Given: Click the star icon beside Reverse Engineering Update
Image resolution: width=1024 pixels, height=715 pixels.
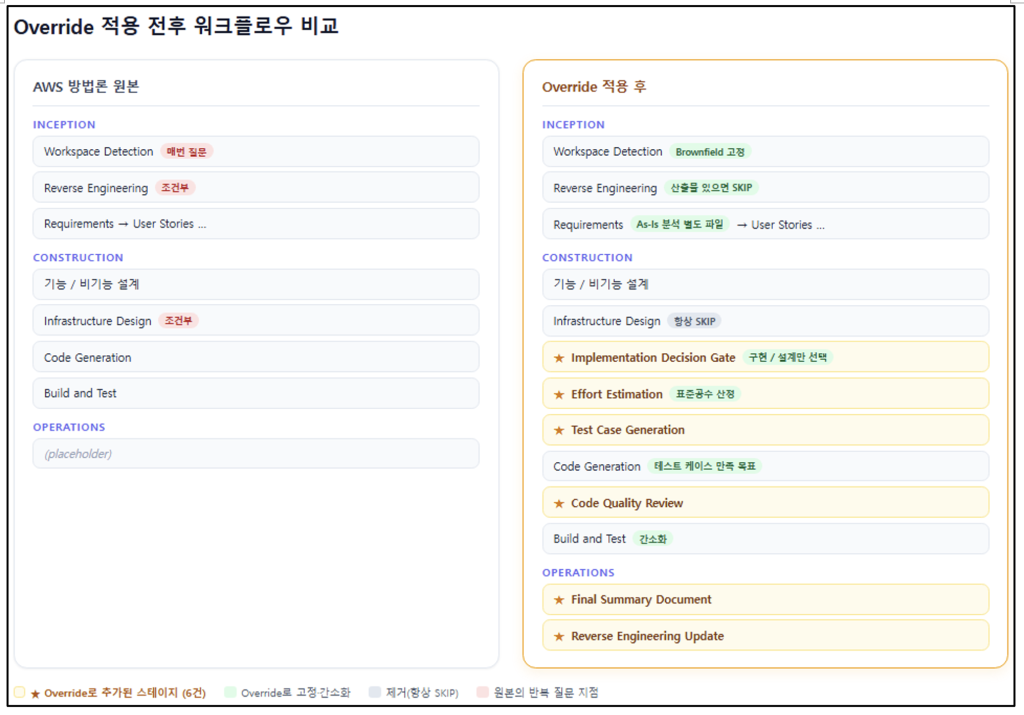Looking at the screenshot, I should tap(559, 636).
